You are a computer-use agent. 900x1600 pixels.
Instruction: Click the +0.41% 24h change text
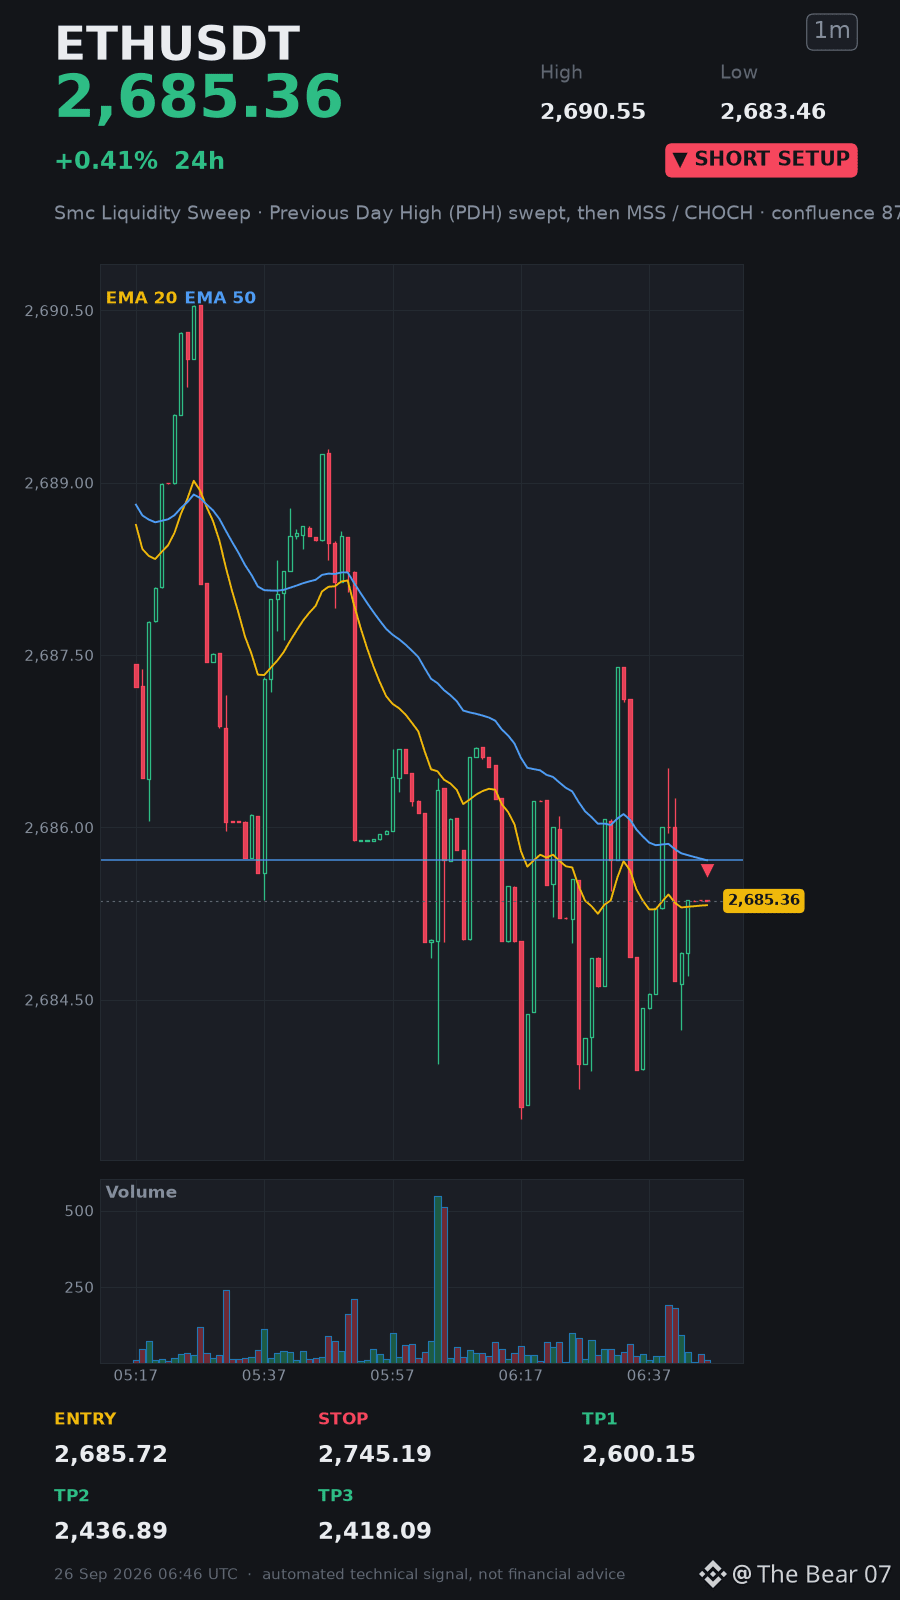click(139, 161)
